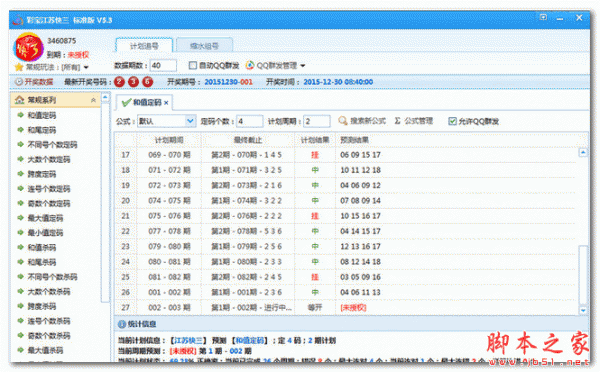This screenshot has width=600, height=372.
Task: Click the arrow icon next to 跨度定码
Action: tap(20, 174)
